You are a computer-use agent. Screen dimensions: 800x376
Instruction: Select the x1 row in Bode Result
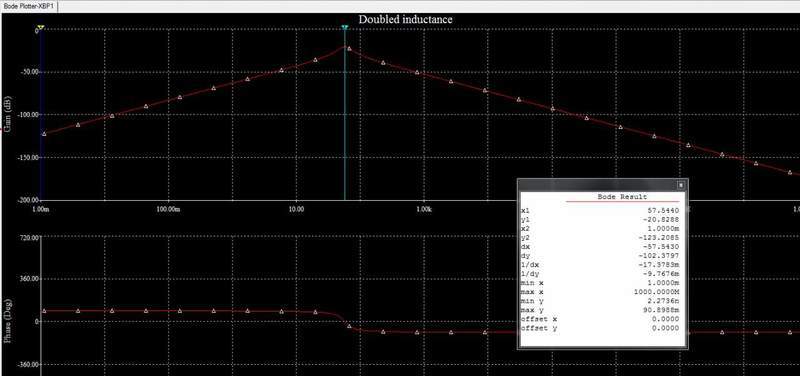600,210
